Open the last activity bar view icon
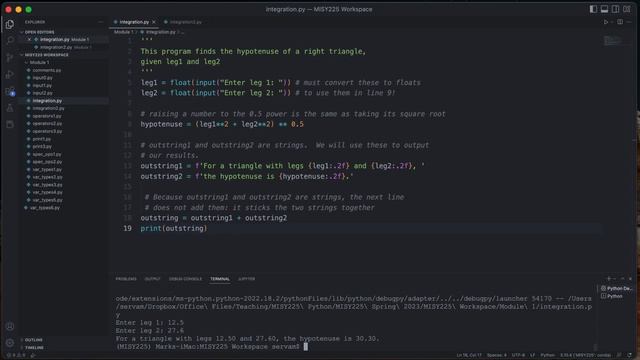The width and height of the screenshot is (640, 360). click(10, 124)
